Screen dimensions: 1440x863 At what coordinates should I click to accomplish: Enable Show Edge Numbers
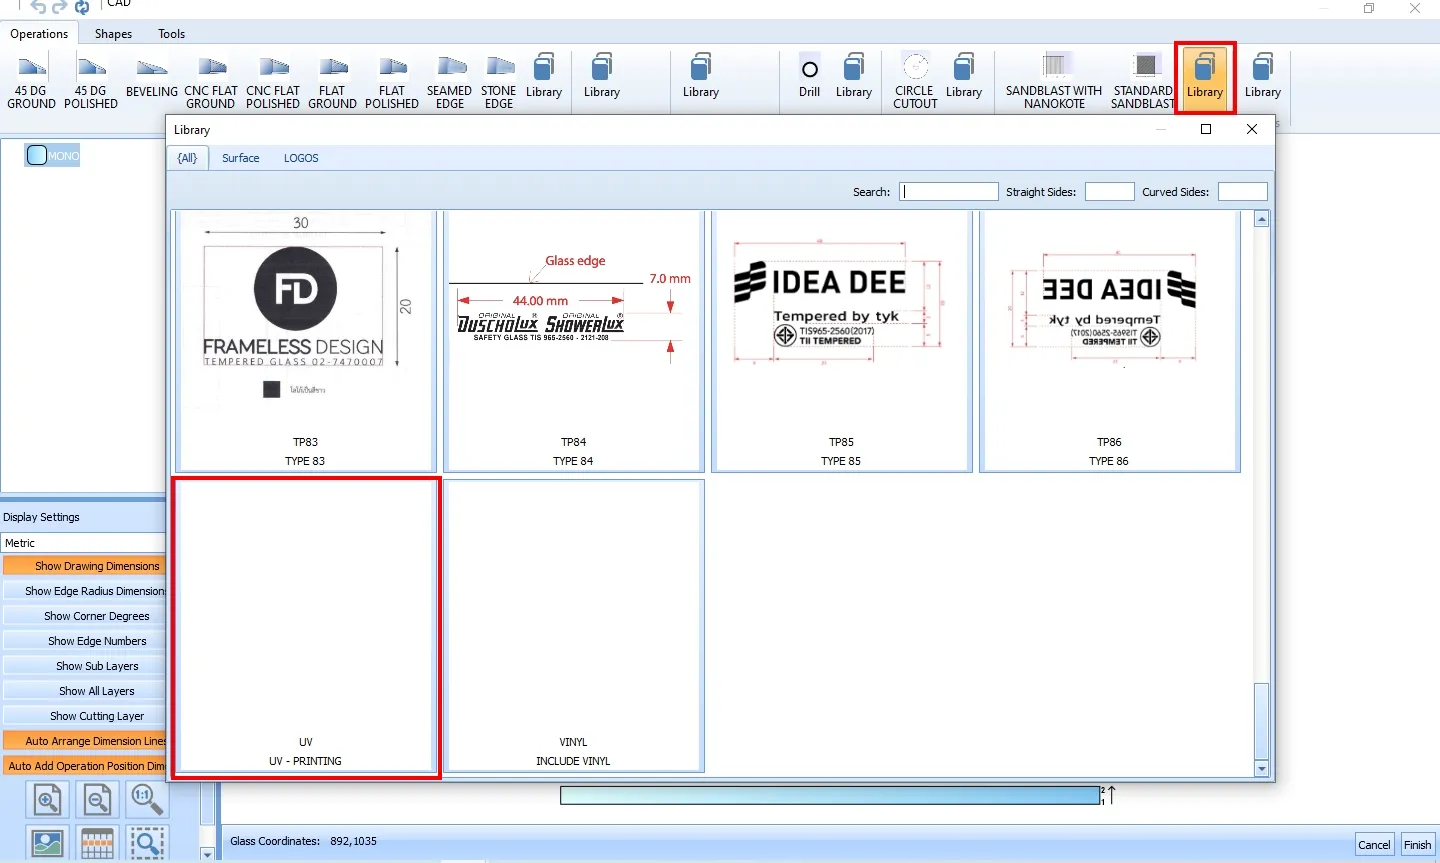[x=85, y=641]
